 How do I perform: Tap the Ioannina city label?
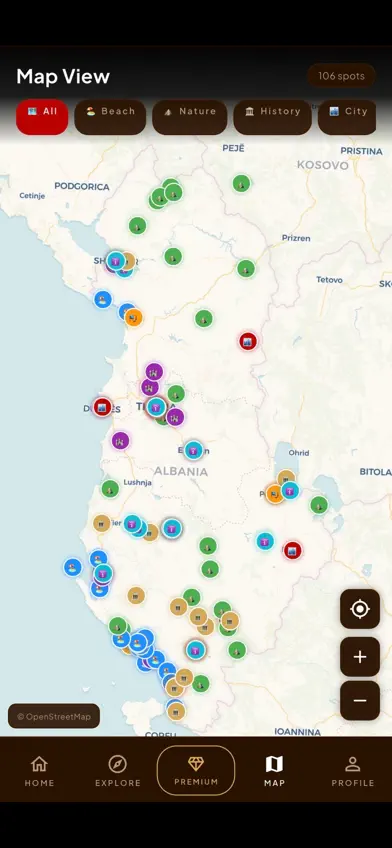pos(297,732)
